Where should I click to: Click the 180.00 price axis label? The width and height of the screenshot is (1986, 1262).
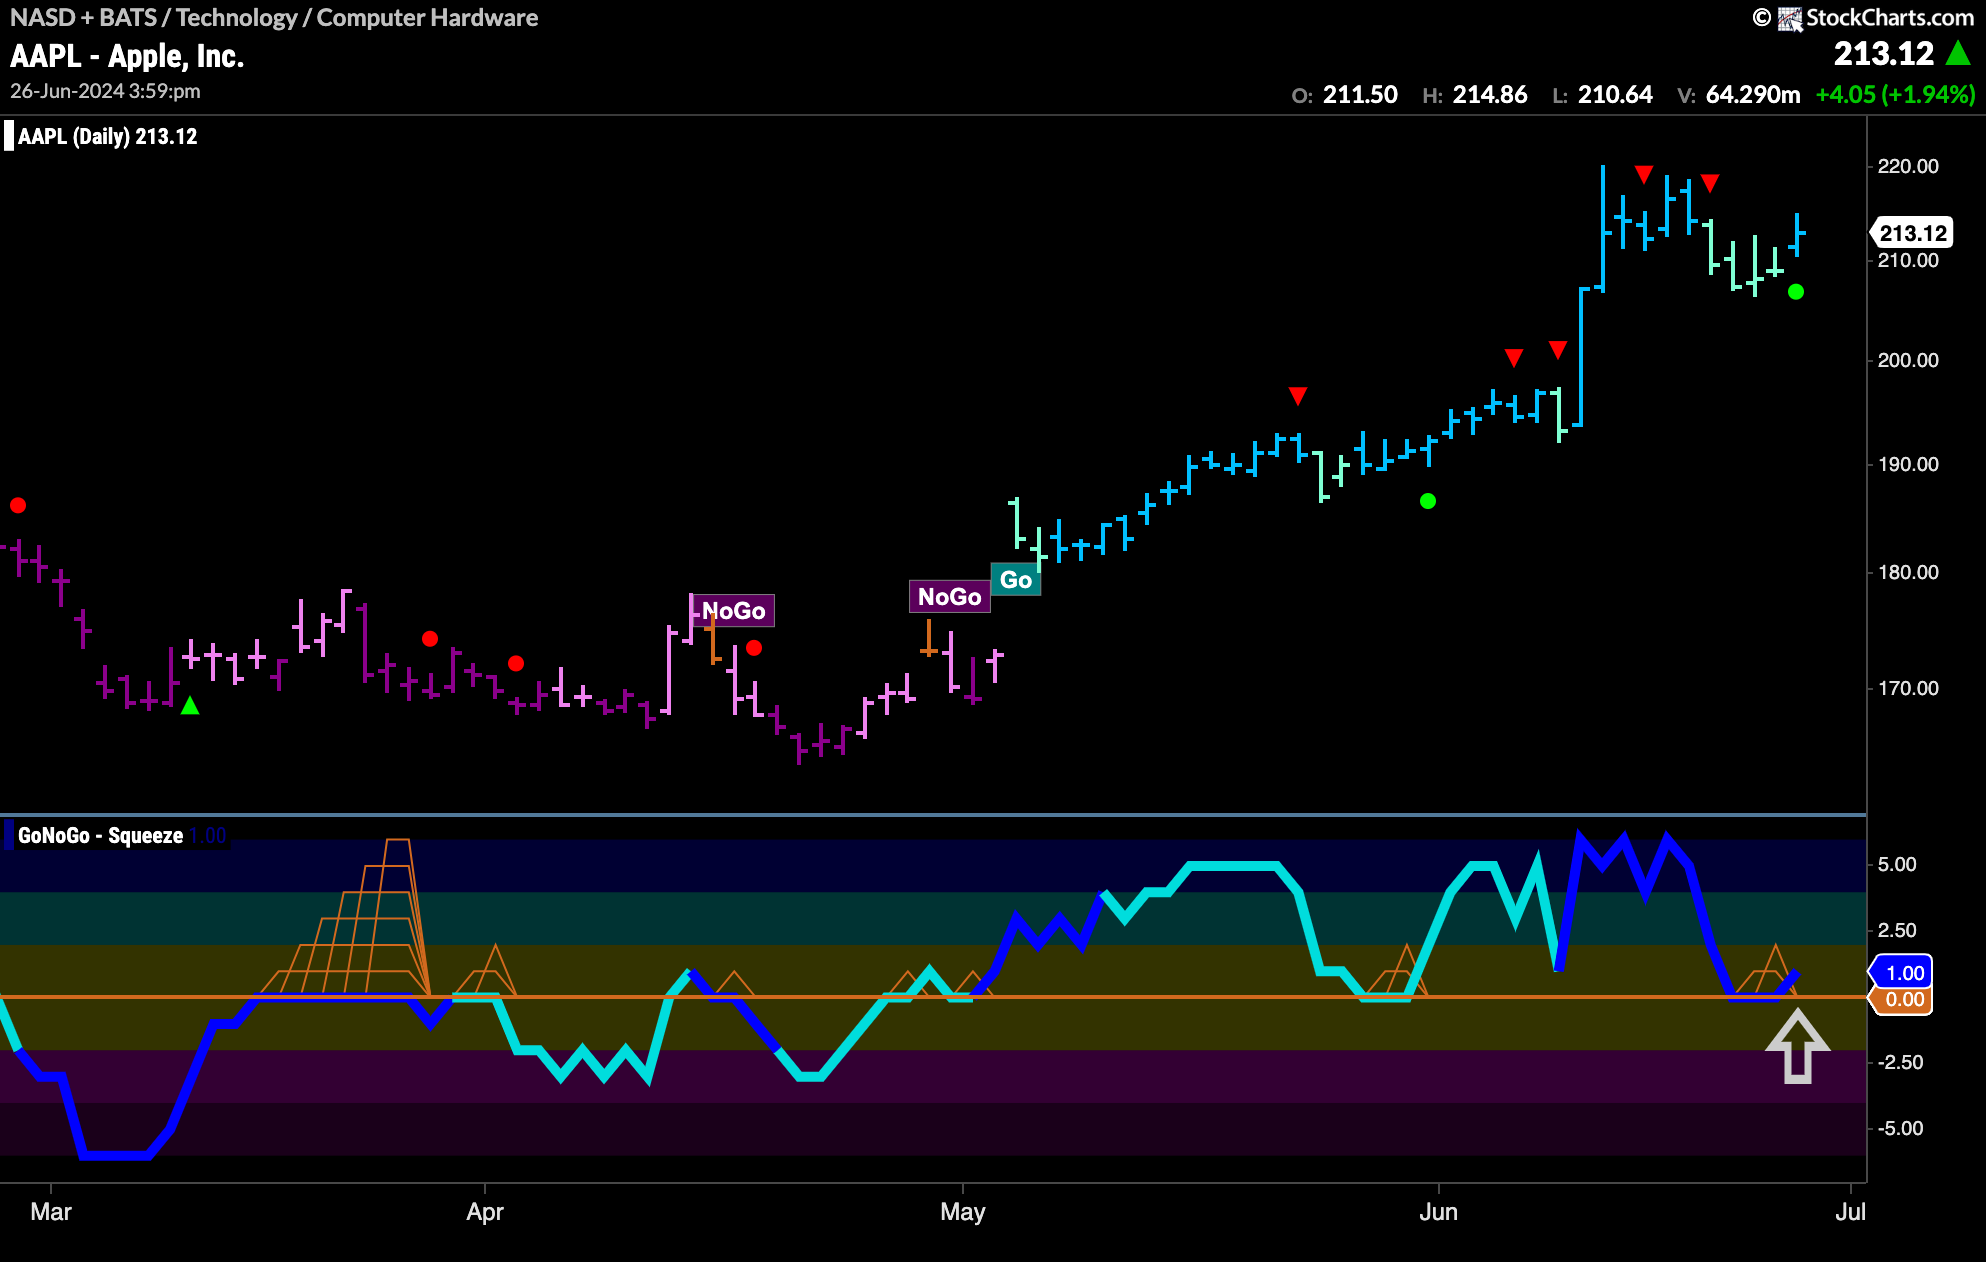1908,572
